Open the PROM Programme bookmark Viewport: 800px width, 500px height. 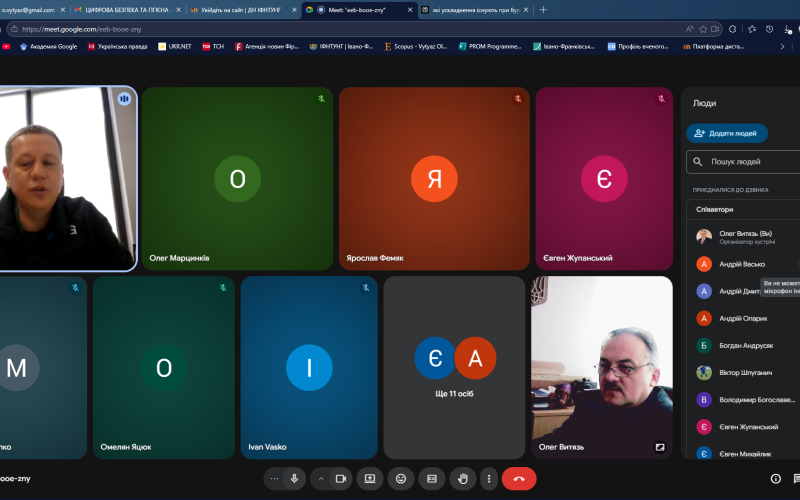[x=490, y=46]
